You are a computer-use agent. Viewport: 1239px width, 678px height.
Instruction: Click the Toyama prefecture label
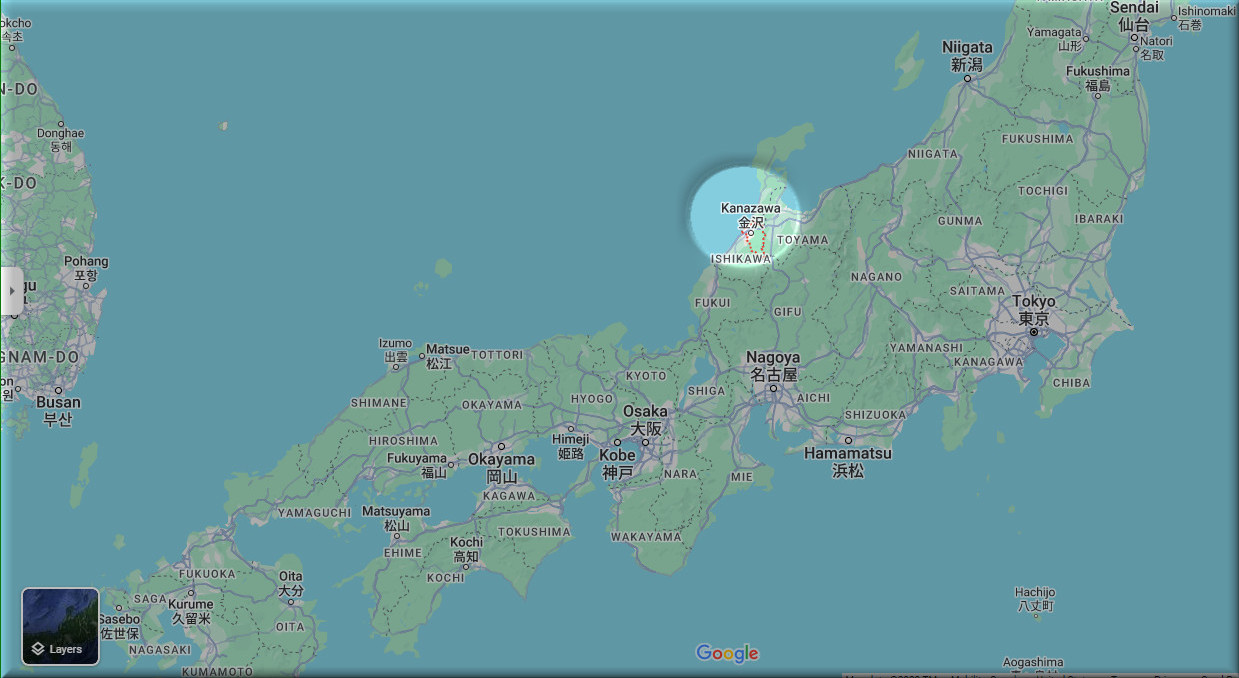[803, 240]
